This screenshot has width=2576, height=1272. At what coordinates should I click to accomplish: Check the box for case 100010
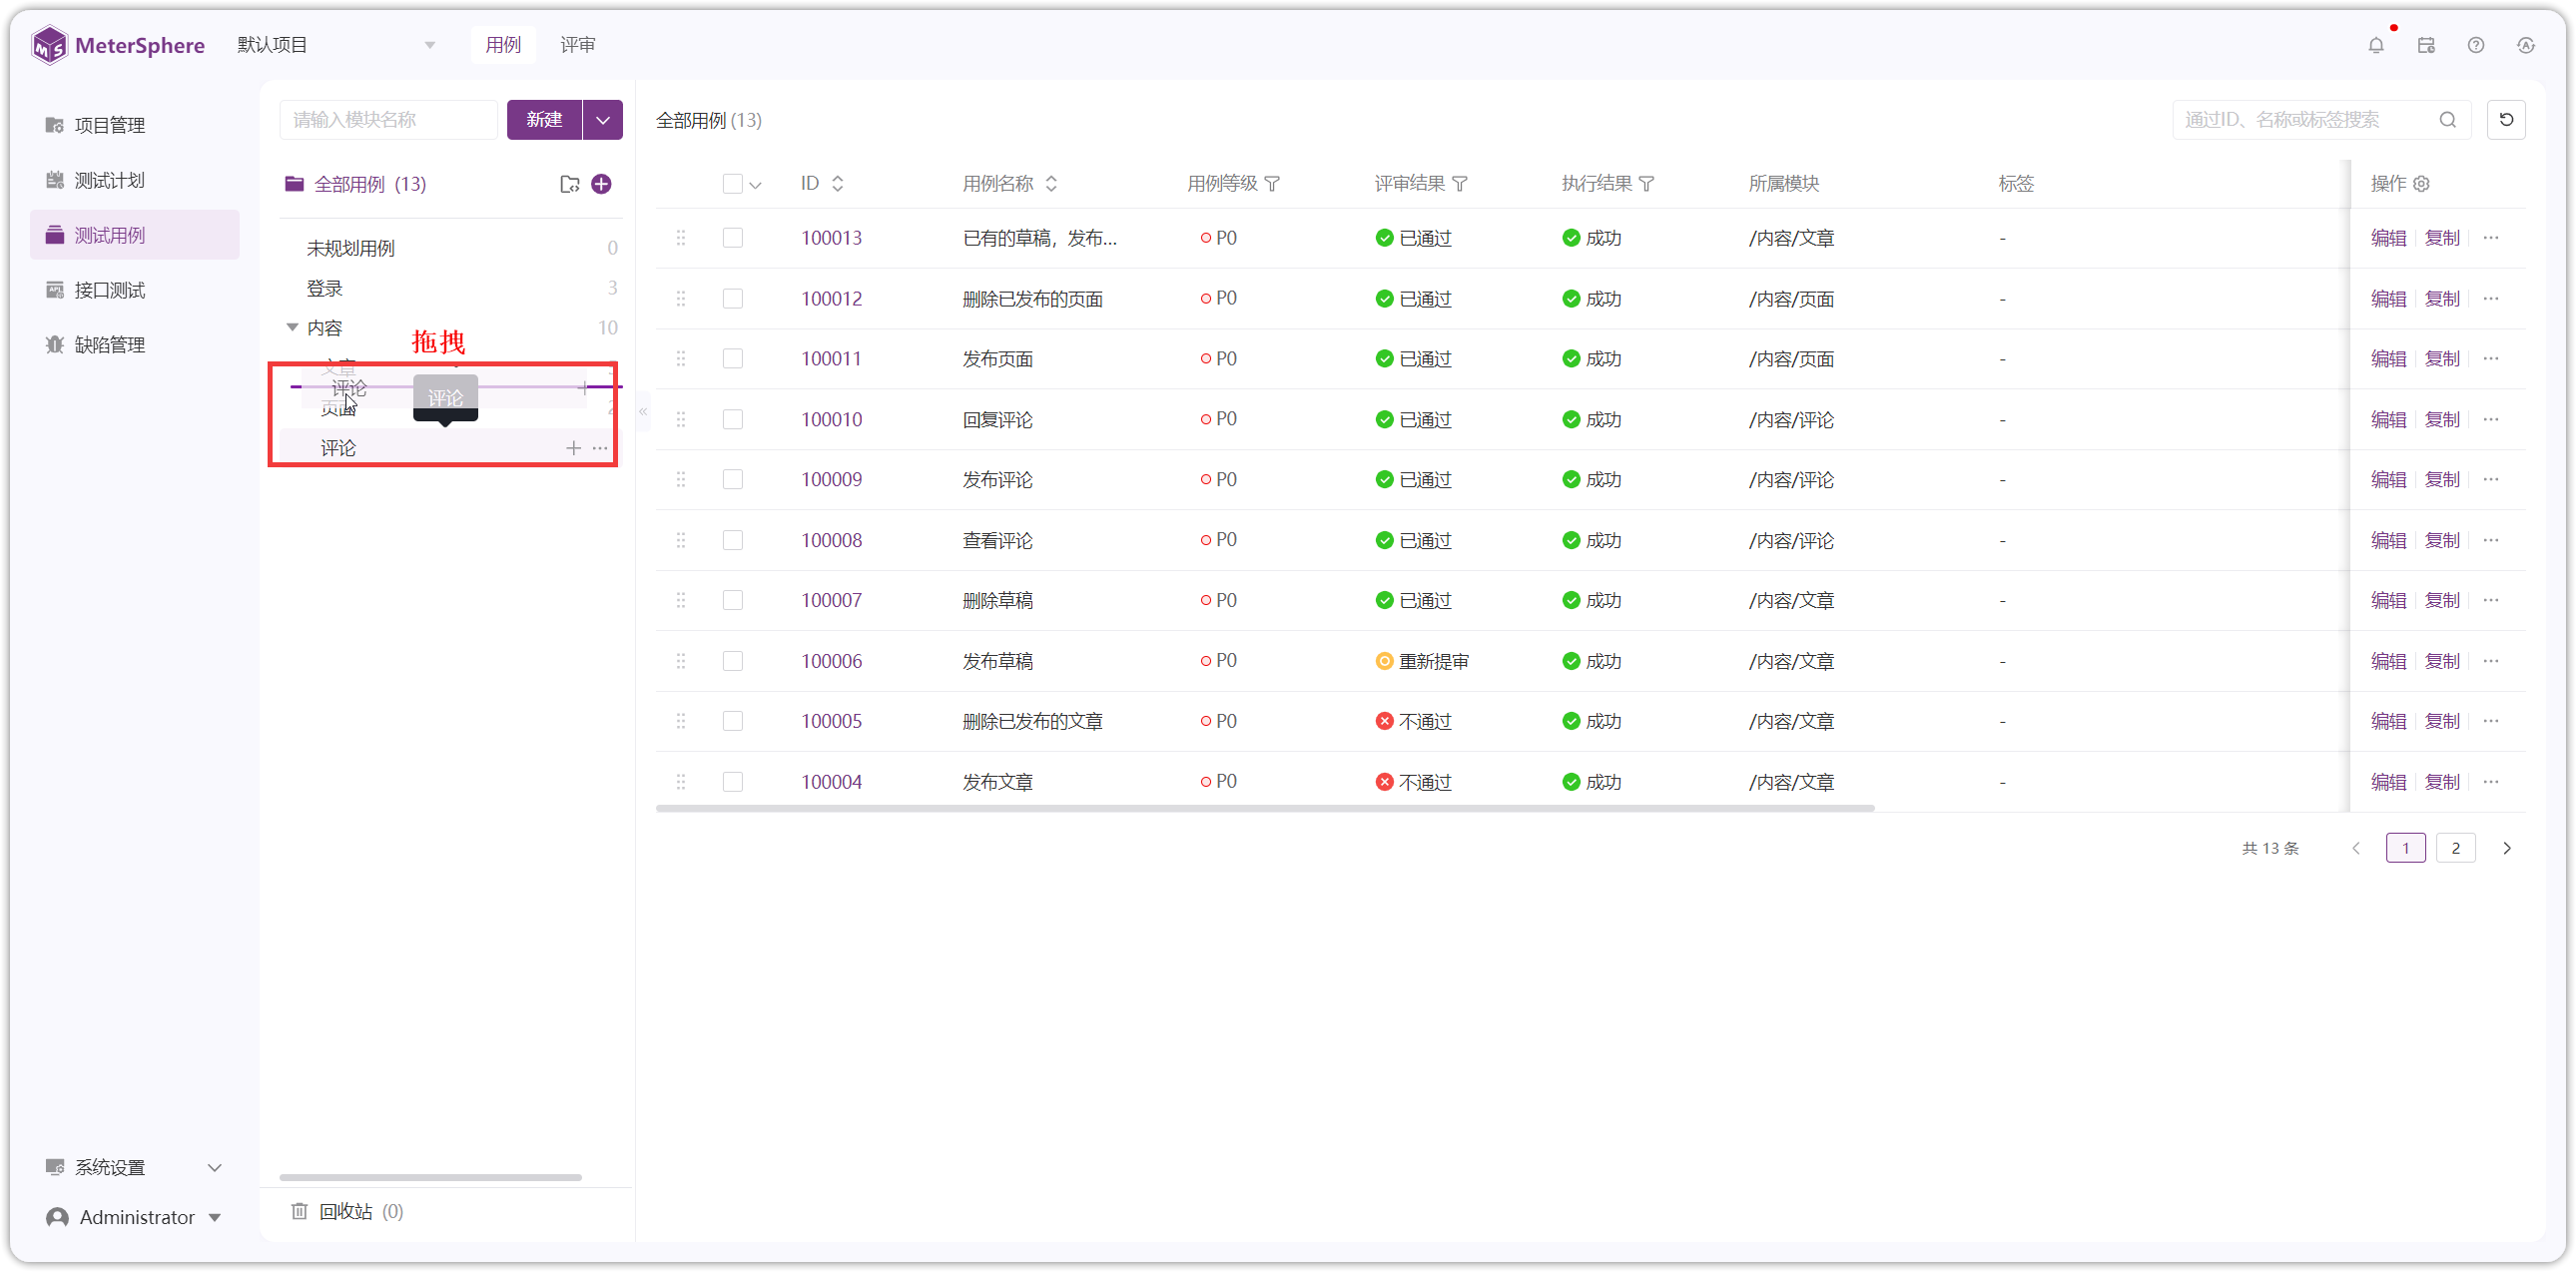733,420
